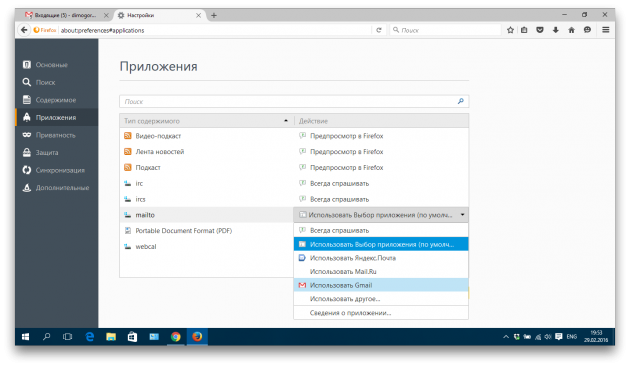Click Всегда спрашивать action for ircs
This screenshot has width=630, height=367.
(339, 199)
